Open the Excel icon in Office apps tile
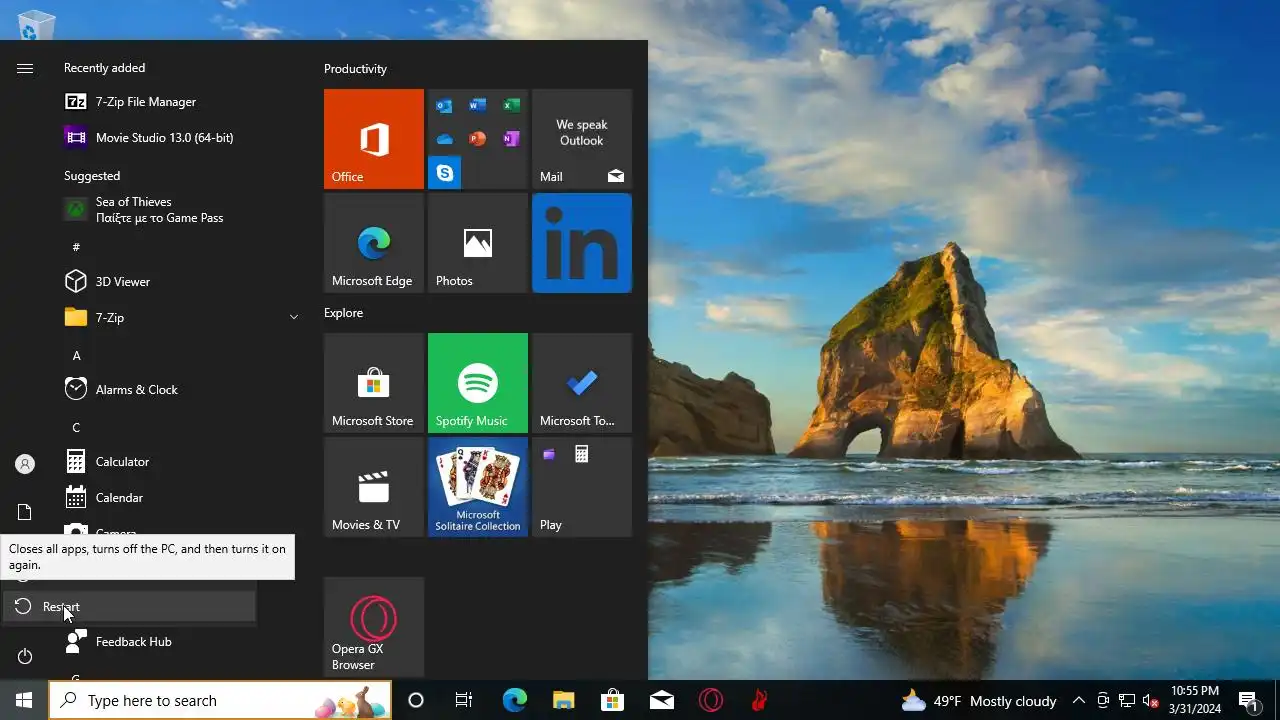Screen dimensions: 1280x720 pos(511,105)
